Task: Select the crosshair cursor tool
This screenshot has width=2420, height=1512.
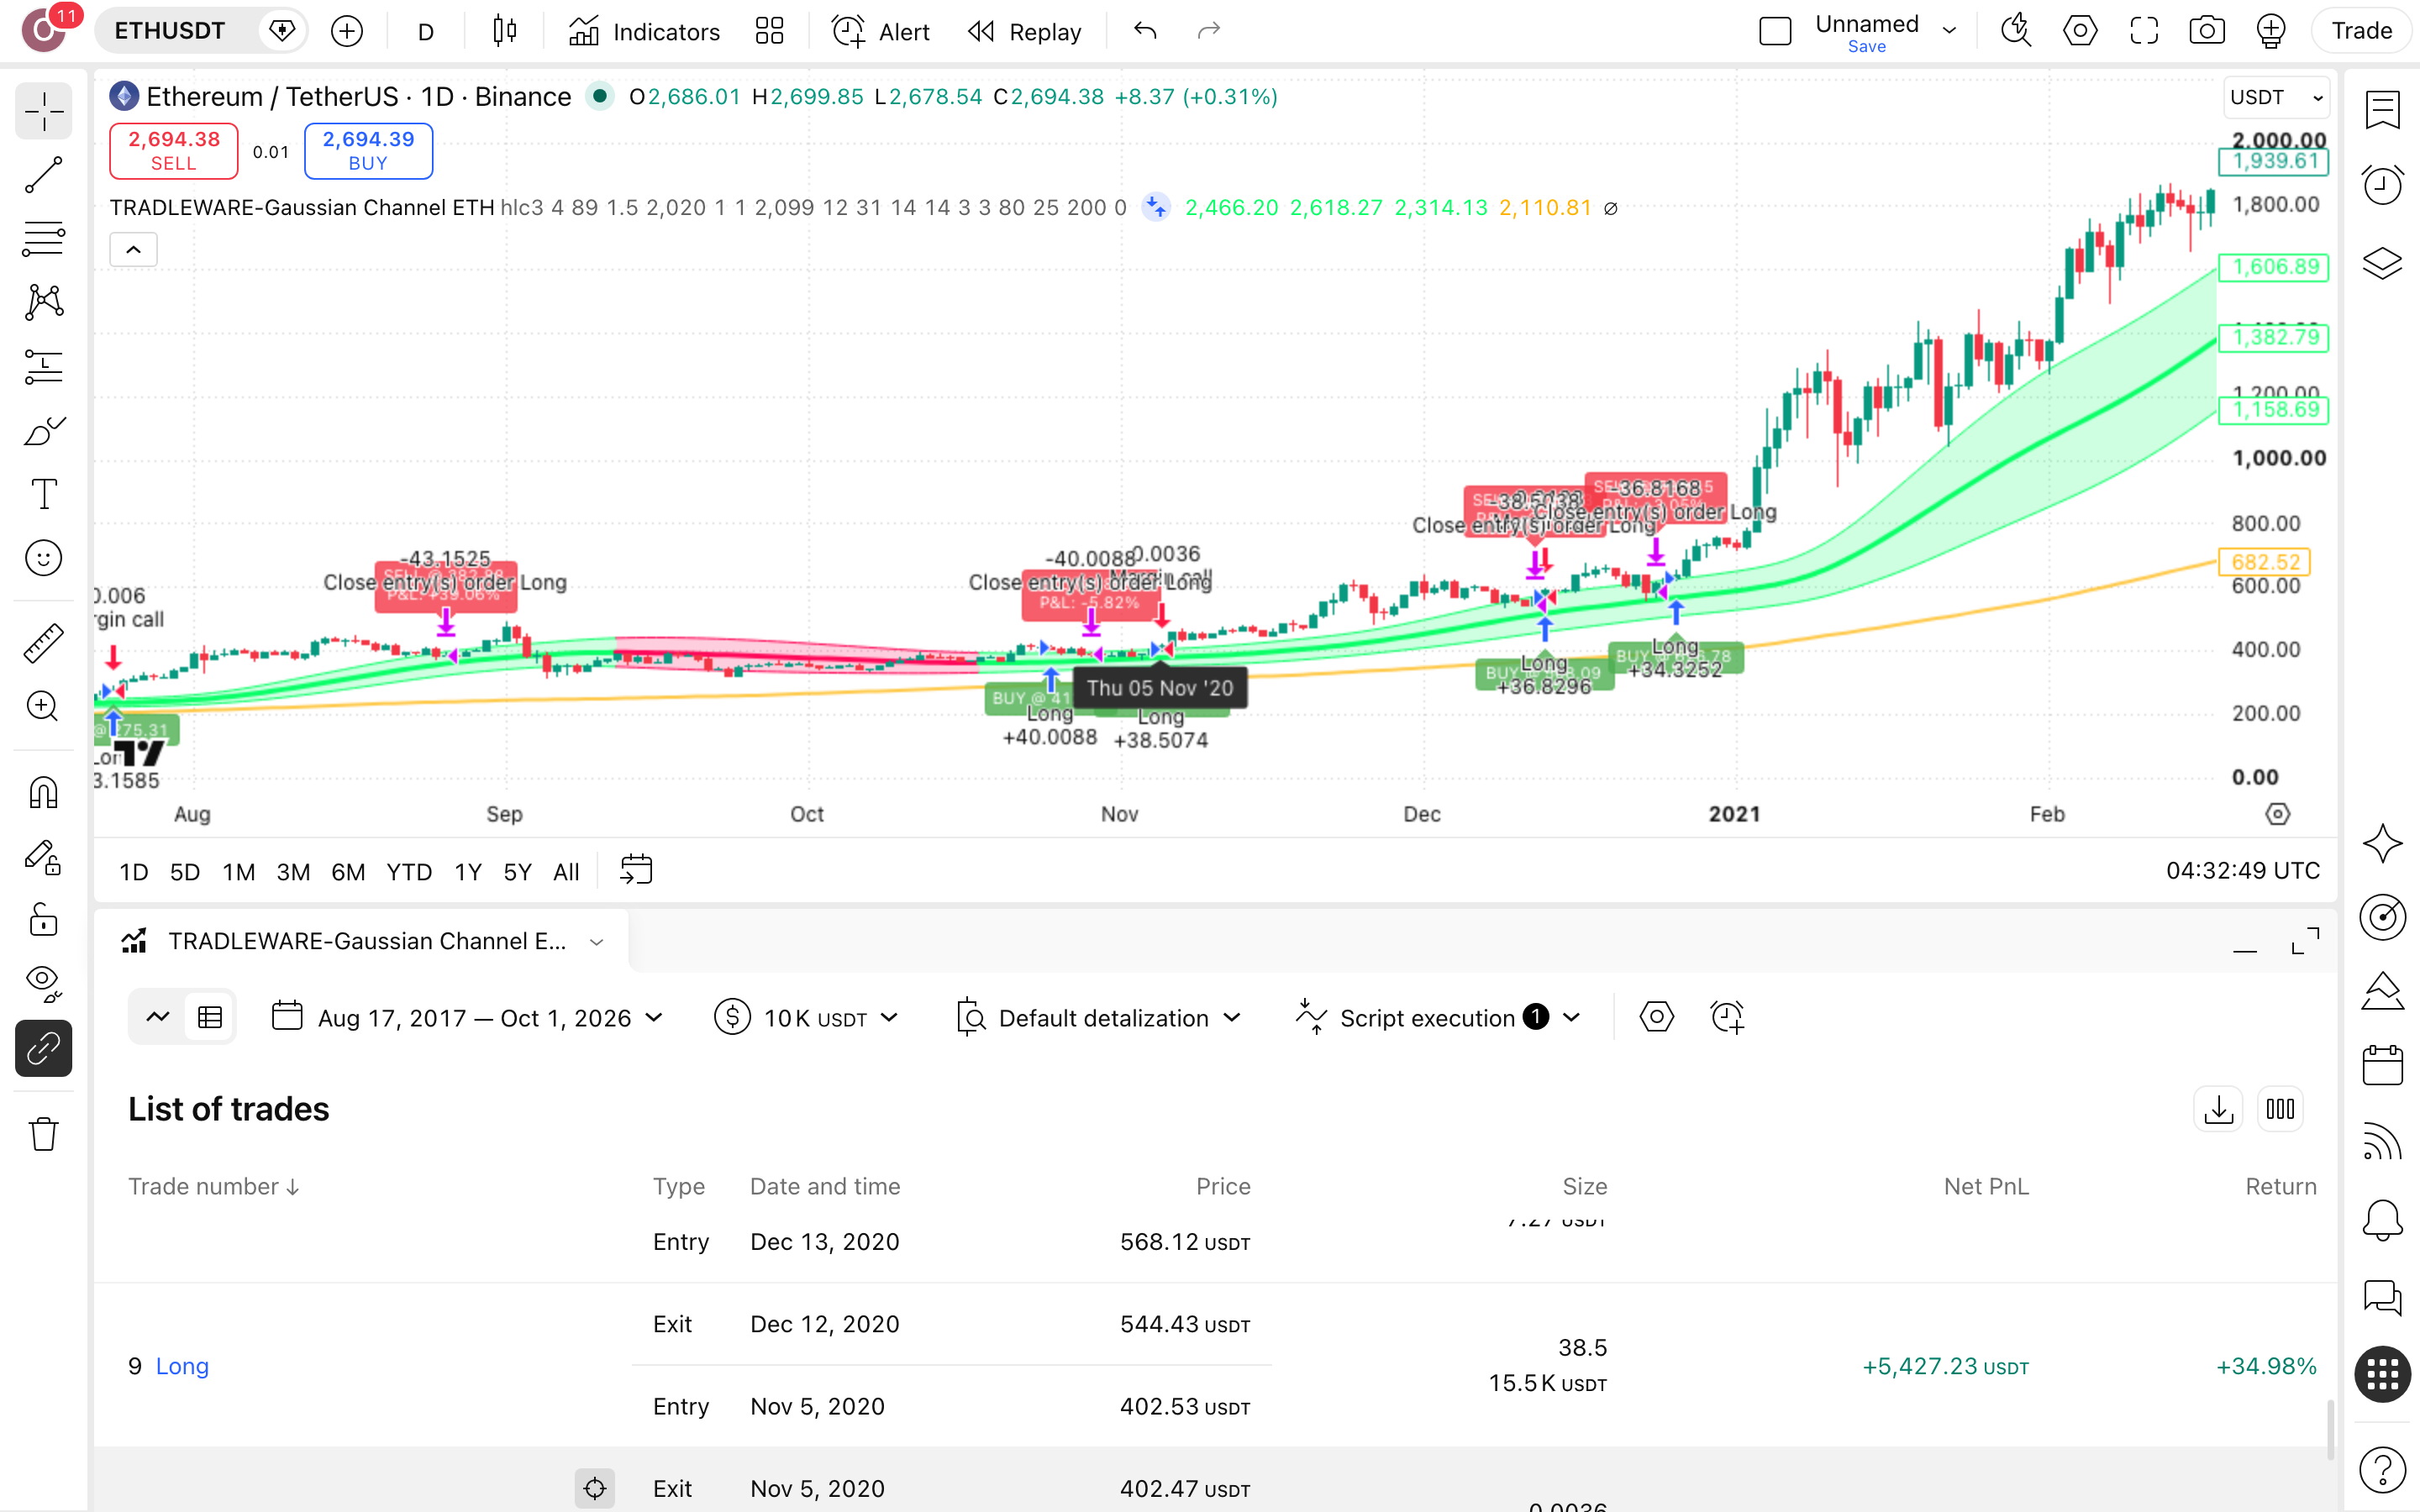Action: (44, 111)
